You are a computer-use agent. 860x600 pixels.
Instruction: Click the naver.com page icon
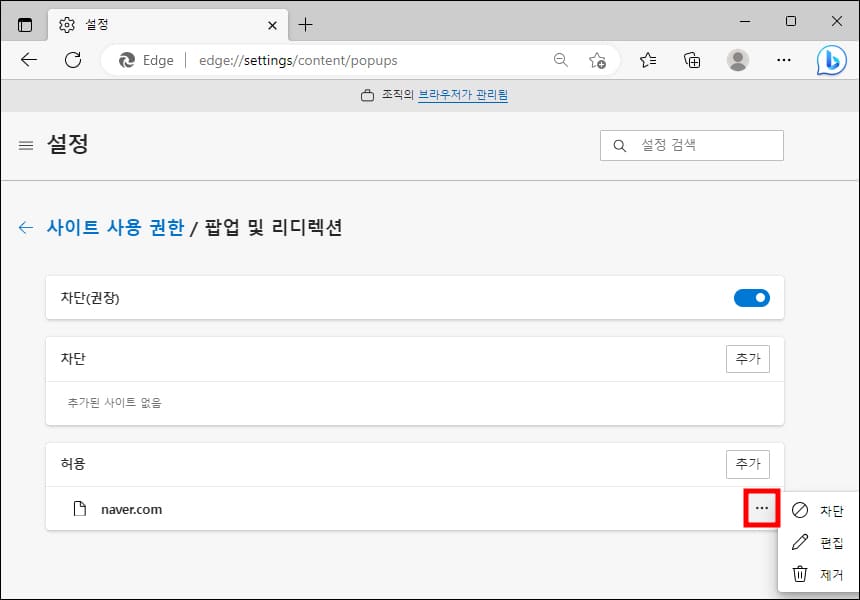coord(79,509)
